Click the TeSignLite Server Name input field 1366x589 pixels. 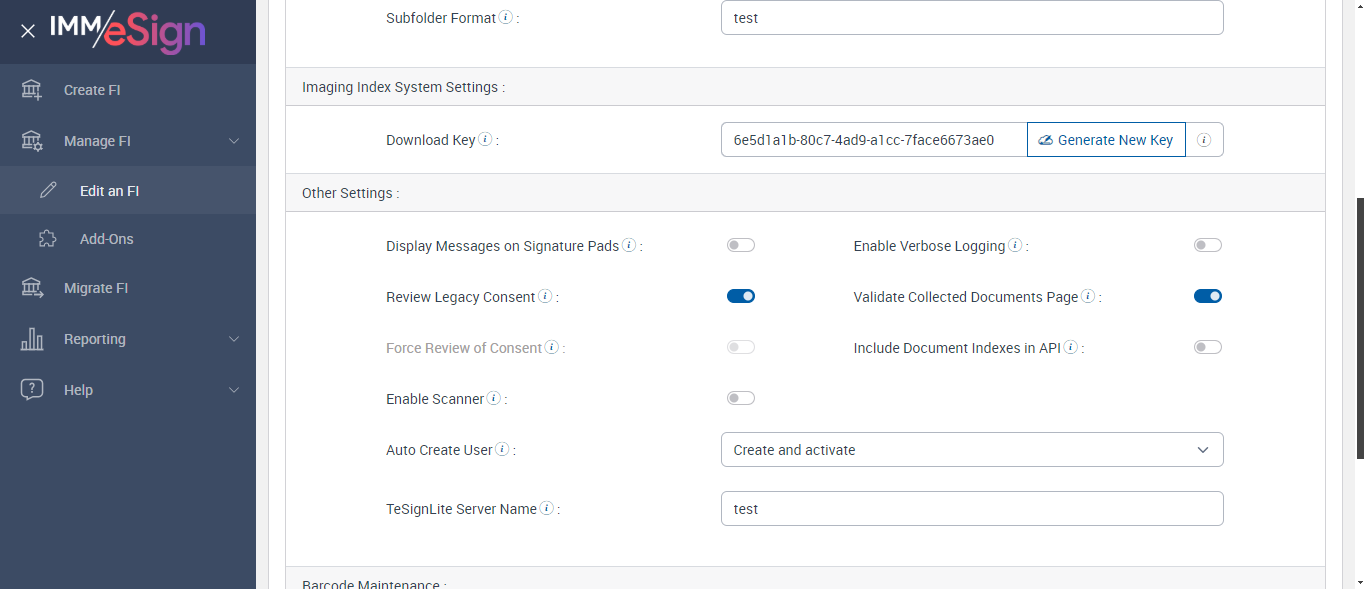[x=971, y=509]
